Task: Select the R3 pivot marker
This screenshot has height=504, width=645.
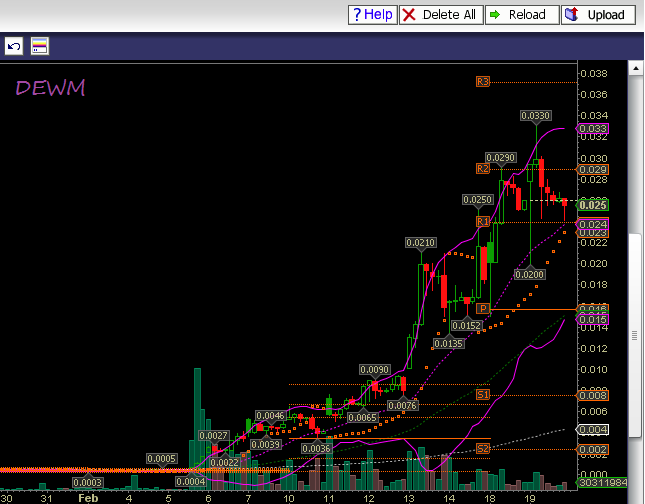Action: [x=483, y=81]
